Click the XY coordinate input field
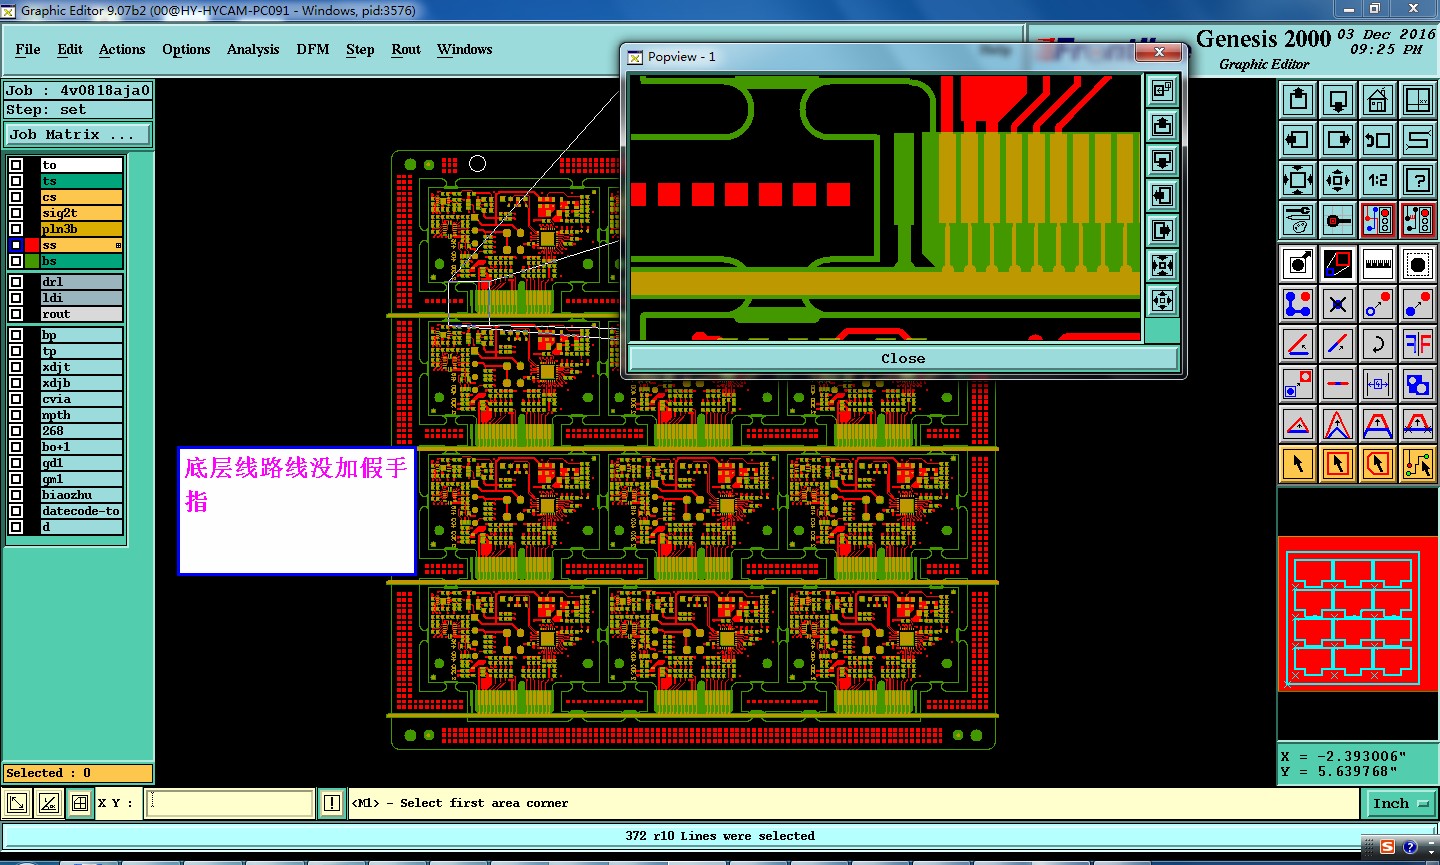 (230, 803)
